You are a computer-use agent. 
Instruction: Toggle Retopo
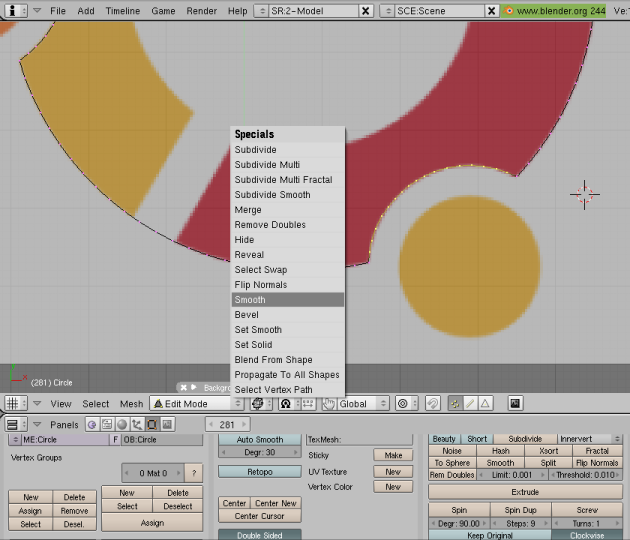pos(260,472)
